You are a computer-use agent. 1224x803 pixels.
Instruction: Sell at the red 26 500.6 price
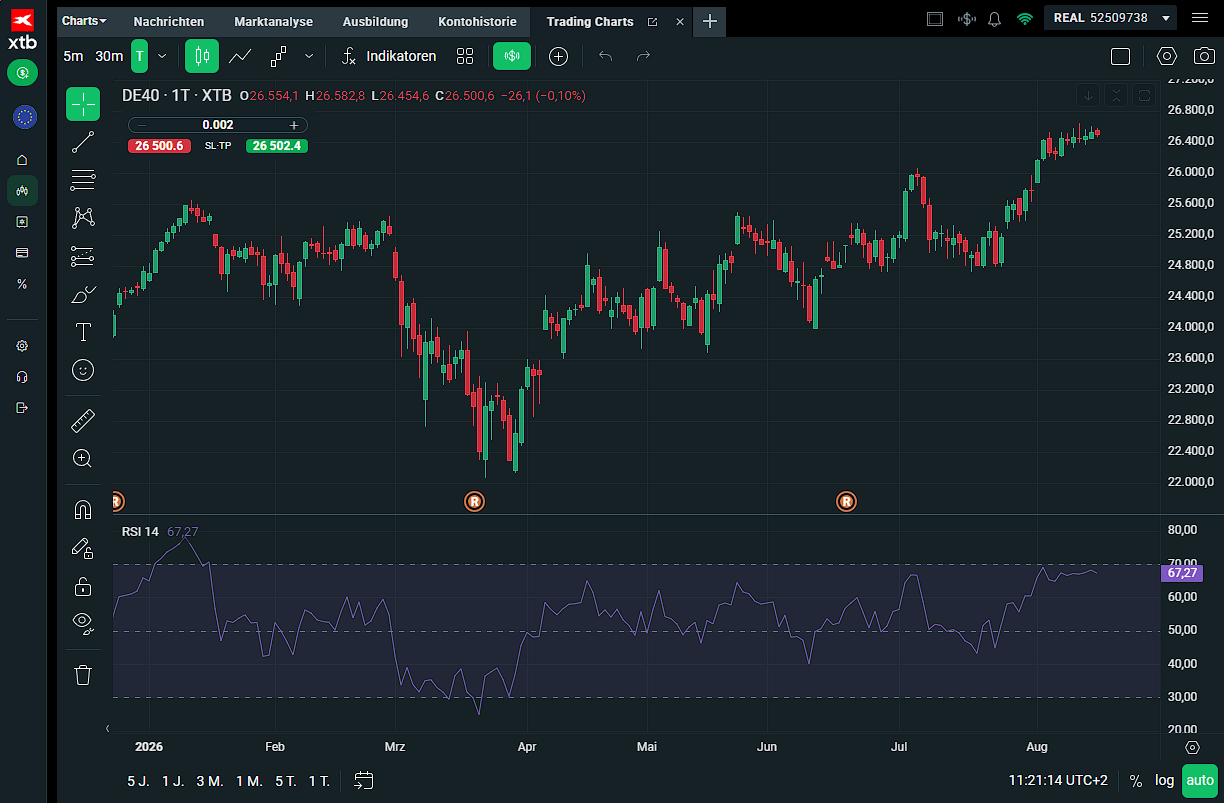[x=159, y=146]
